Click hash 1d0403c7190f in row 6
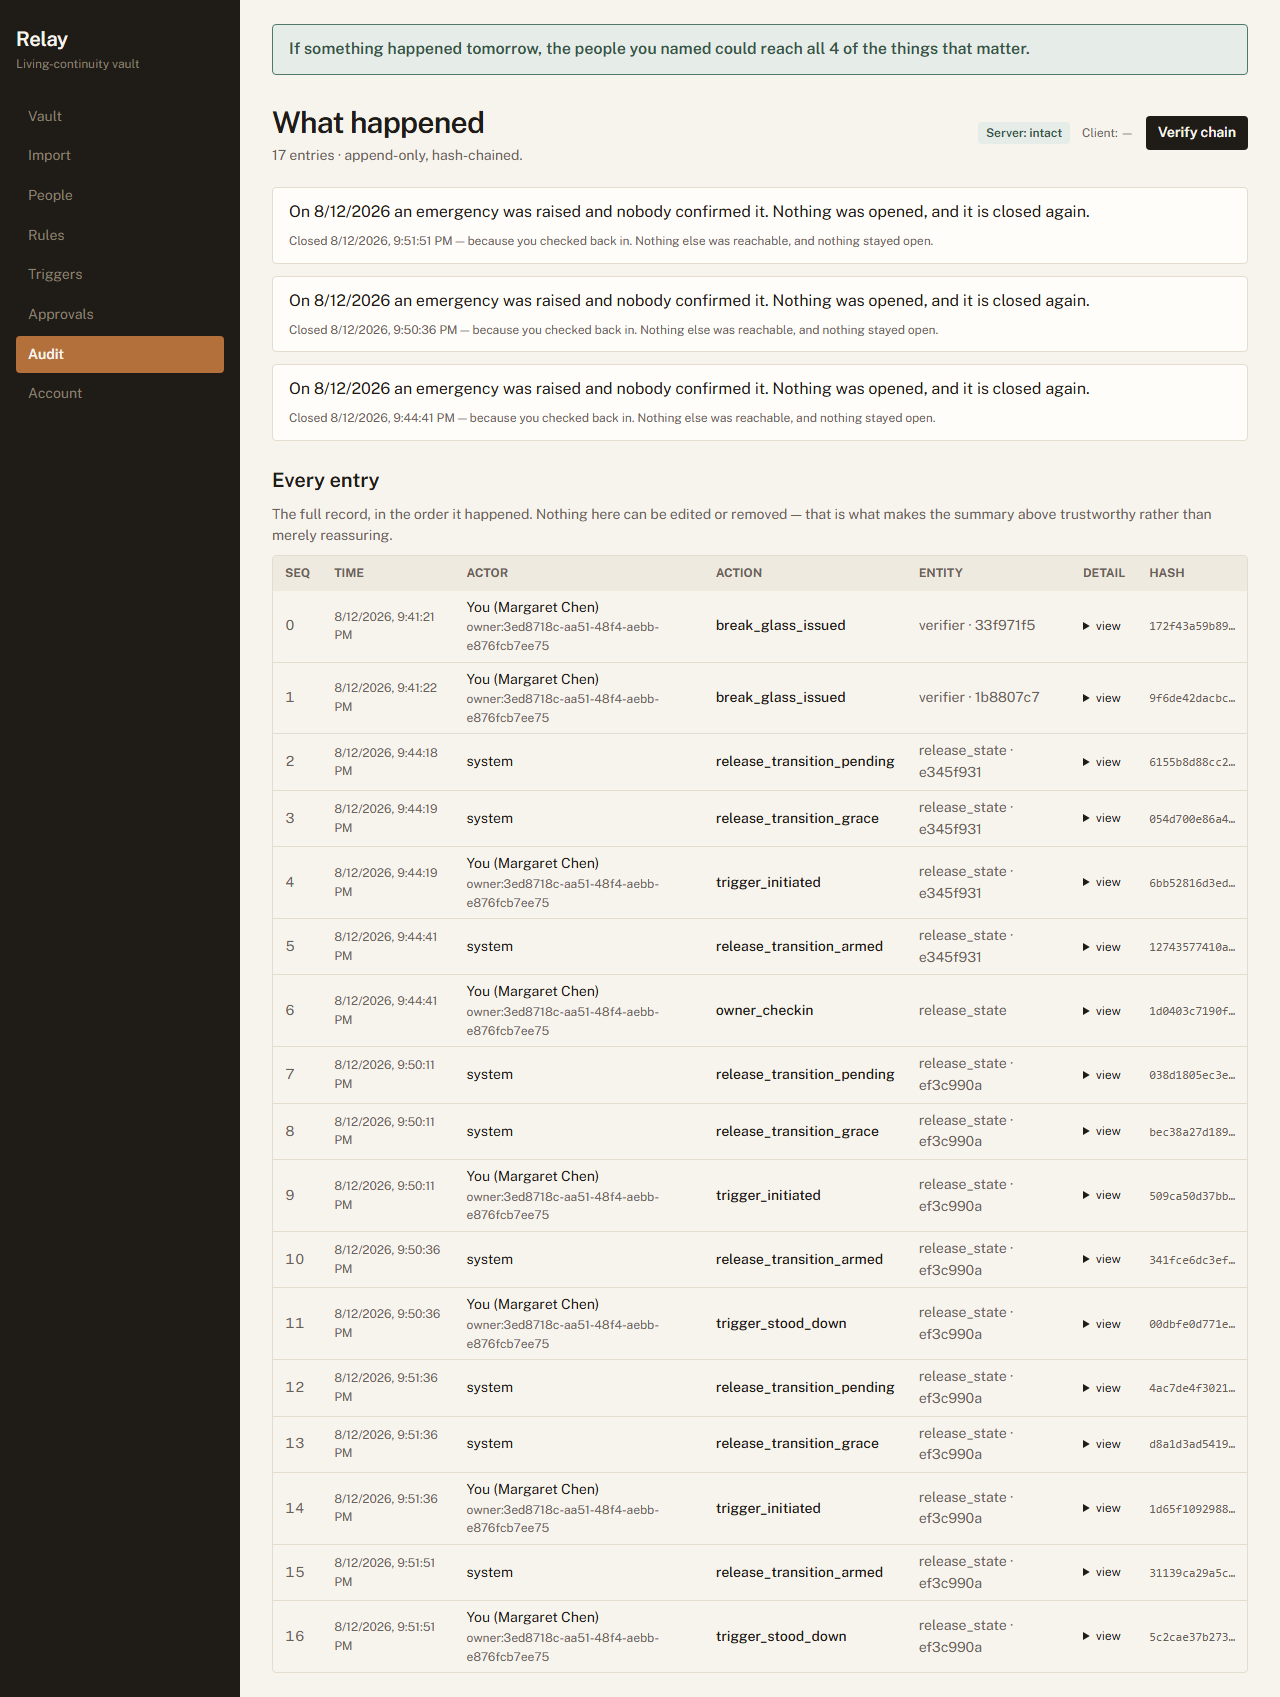 [x=1192, y=1011]
